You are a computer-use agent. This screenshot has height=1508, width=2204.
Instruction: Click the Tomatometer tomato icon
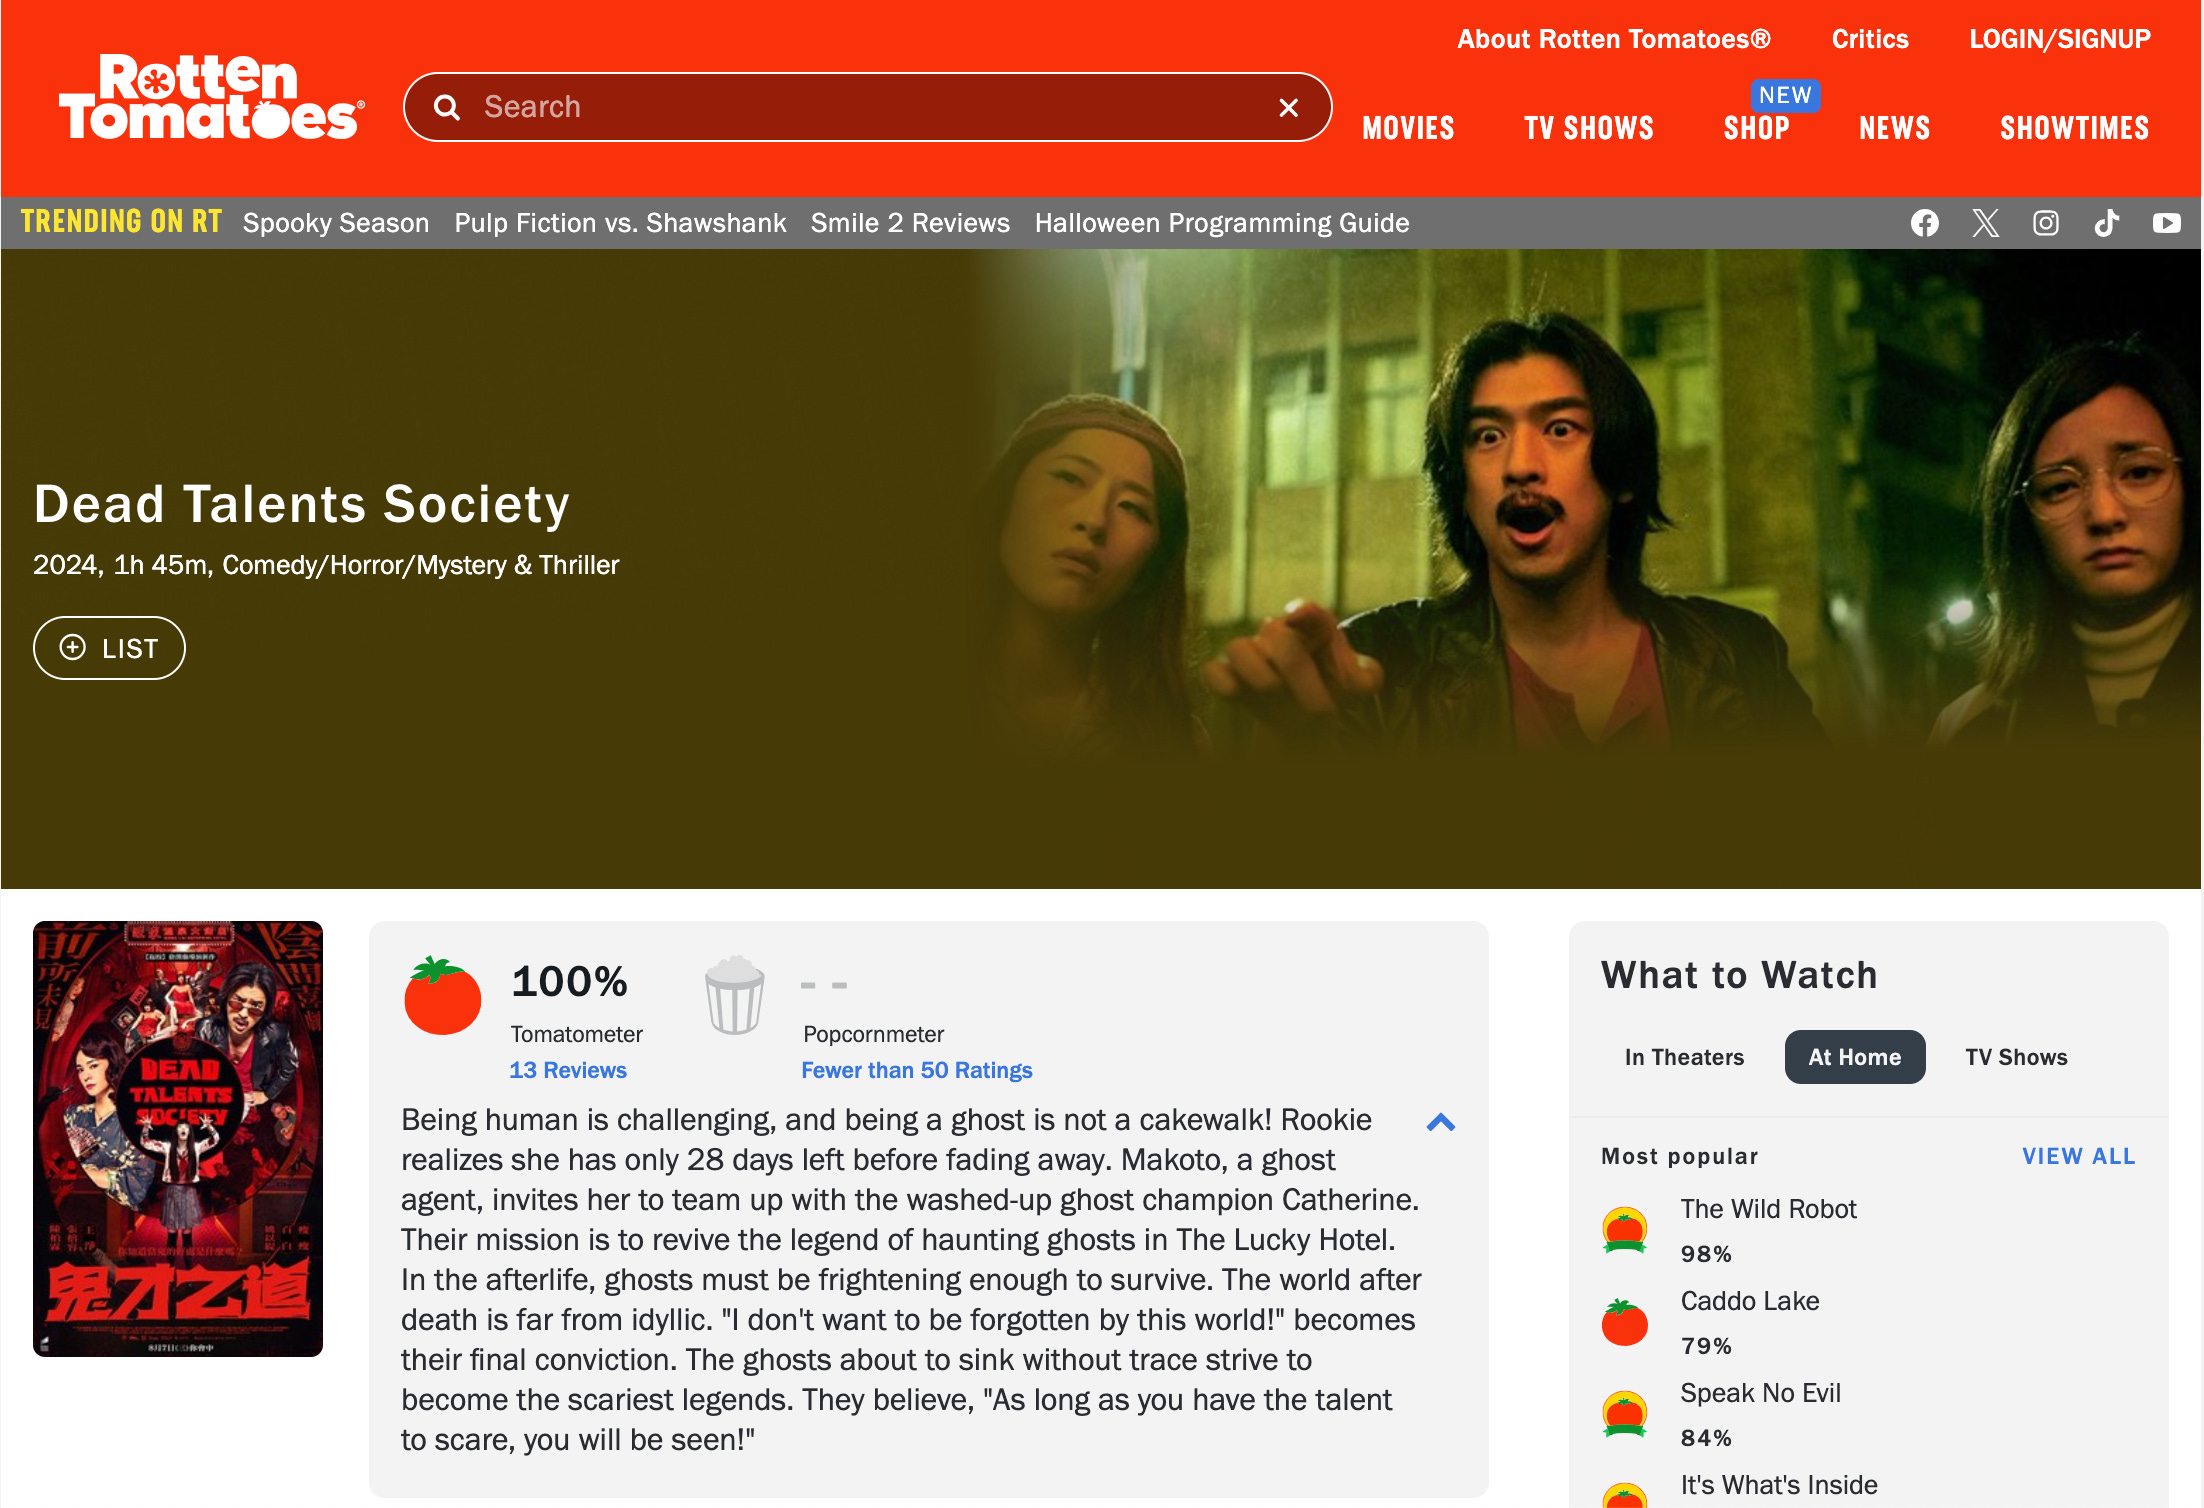442,995
